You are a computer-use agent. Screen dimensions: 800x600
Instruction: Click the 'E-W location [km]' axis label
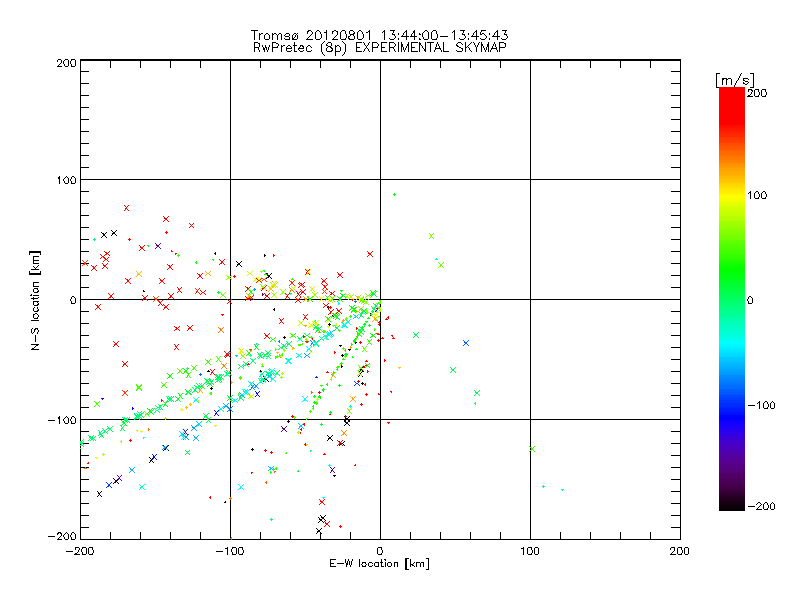[379, 564]
